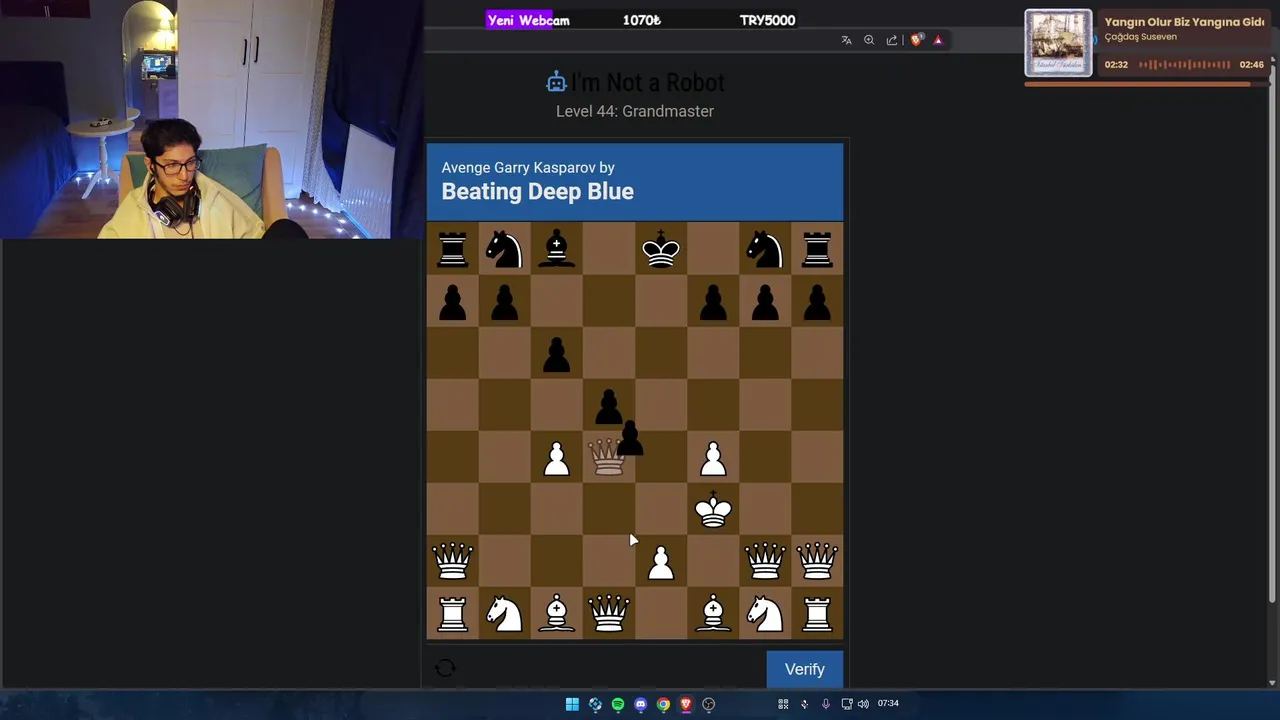The height and width of the screenshot is (720, 1280).
Task: Click the album art thumbnail in music overlay
Action: [1058, 43]
